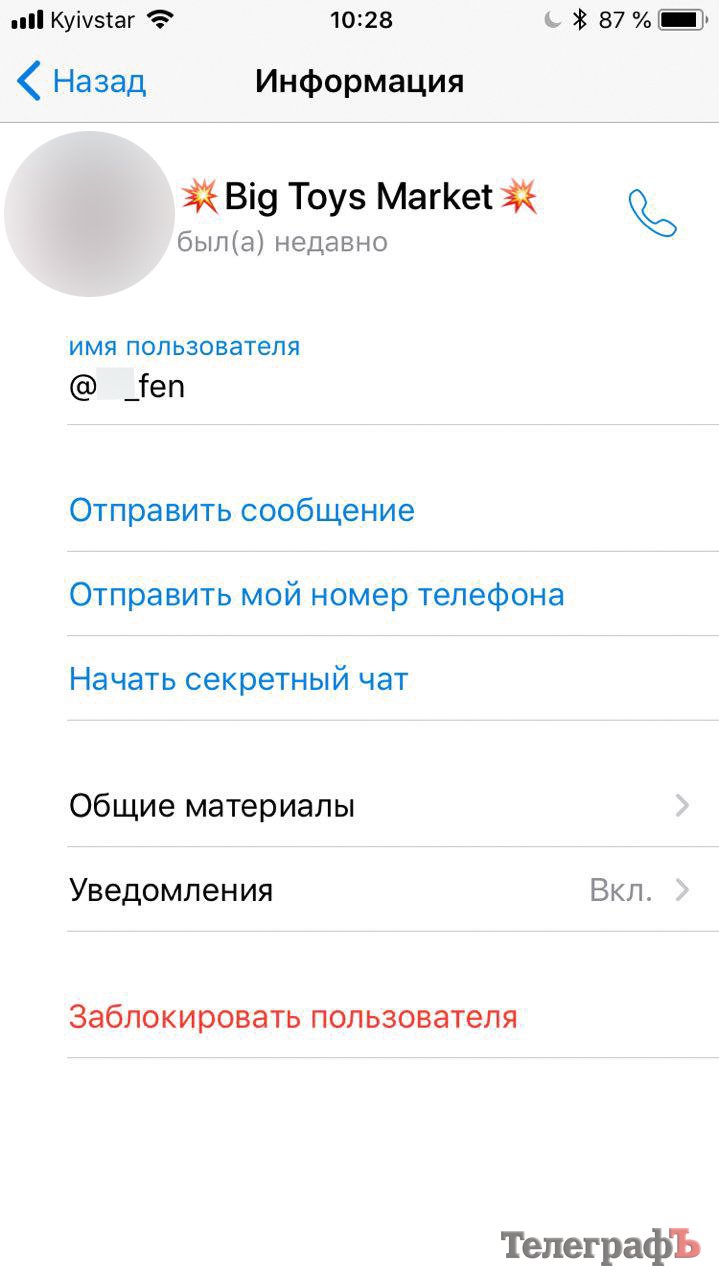Tap Заблокировать пользователя
Image resolution: width=719 pixels, height=1280 pixels.
pos(293,1017)
